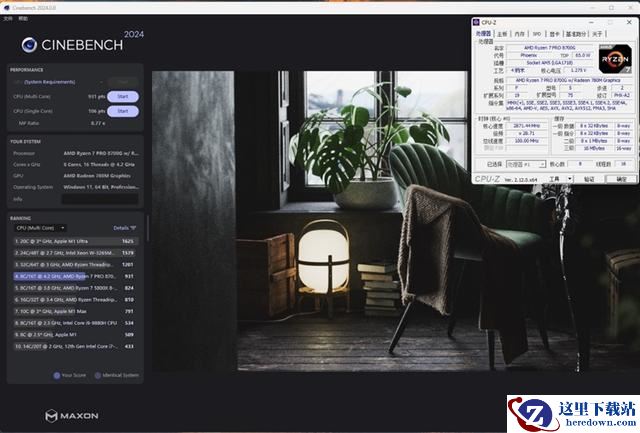
Task: Select ranking row Apple M1 Ultra 1625
Action: click(75, 241)
